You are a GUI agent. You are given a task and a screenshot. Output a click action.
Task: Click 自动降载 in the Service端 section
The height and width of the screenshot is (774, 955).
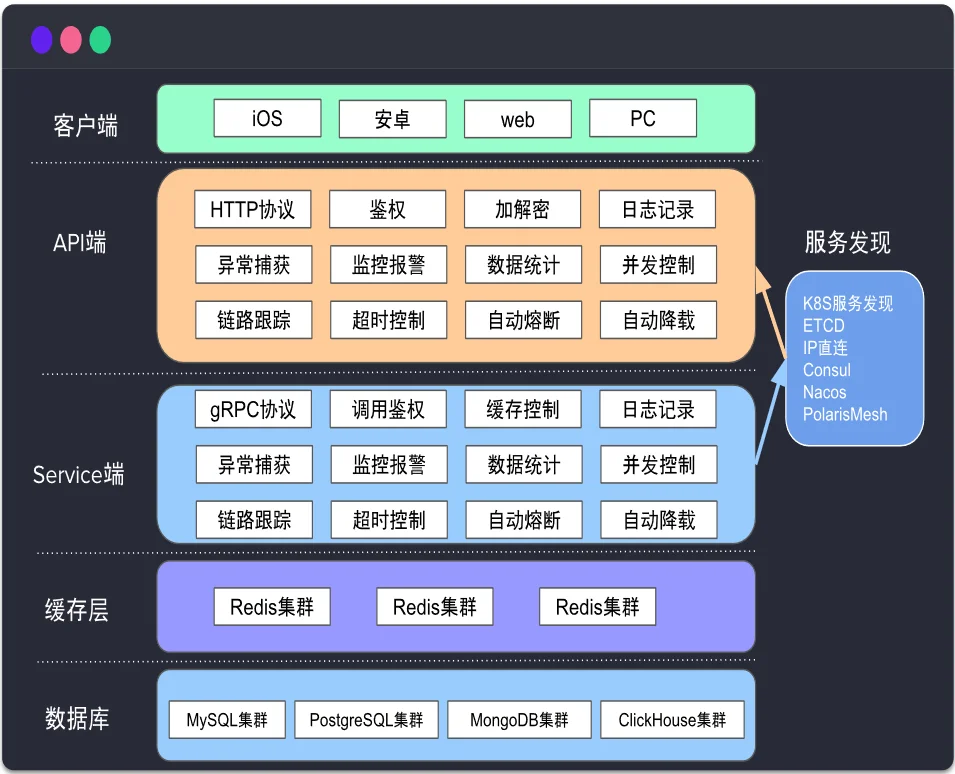pyautogui.click(x=659, y=520)
